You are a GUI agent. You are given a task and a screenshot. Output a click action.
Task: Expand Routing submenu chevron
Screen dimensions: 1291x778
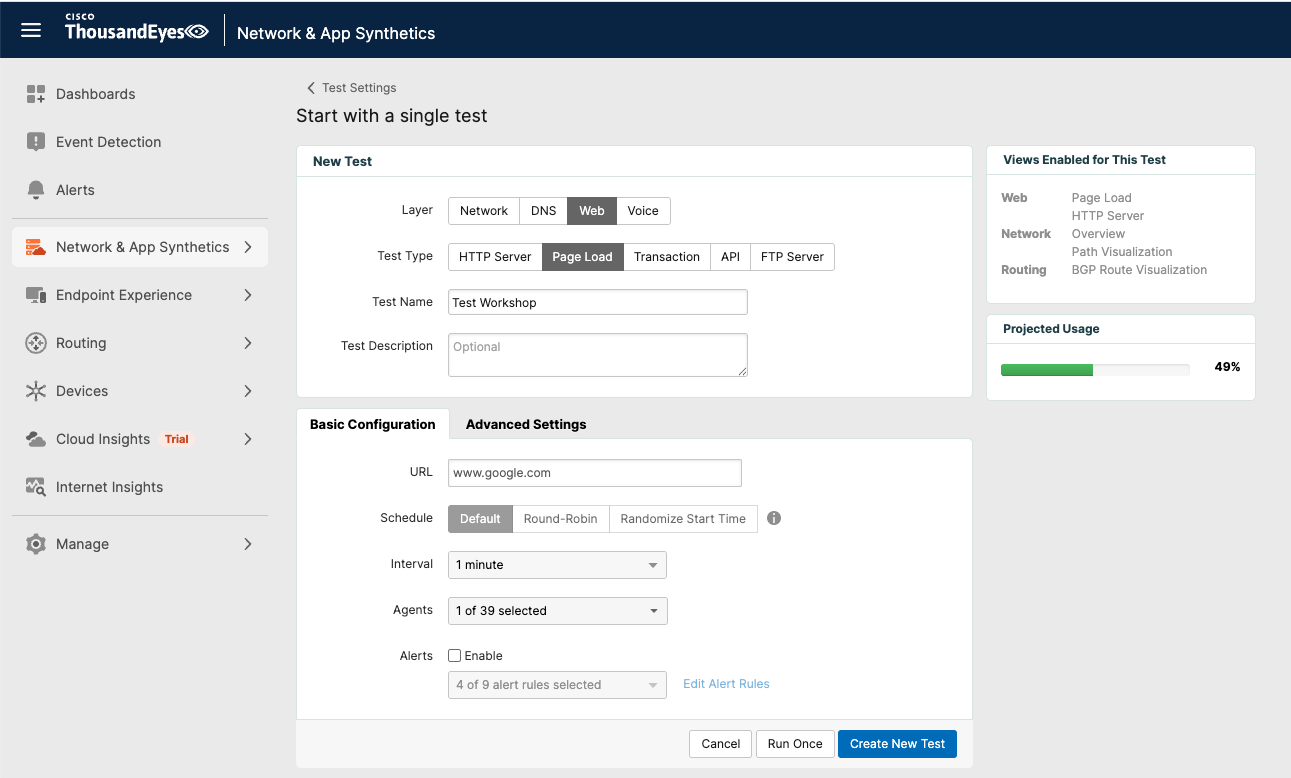248,343
